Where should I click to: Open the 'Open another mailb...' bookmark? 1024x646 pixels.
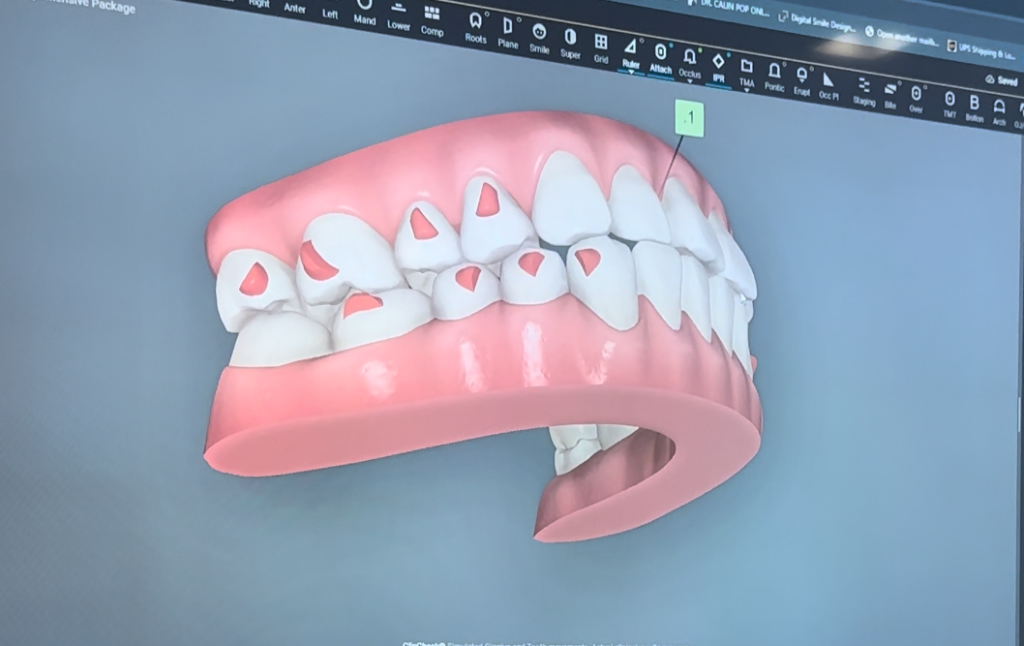pos(902,37)
